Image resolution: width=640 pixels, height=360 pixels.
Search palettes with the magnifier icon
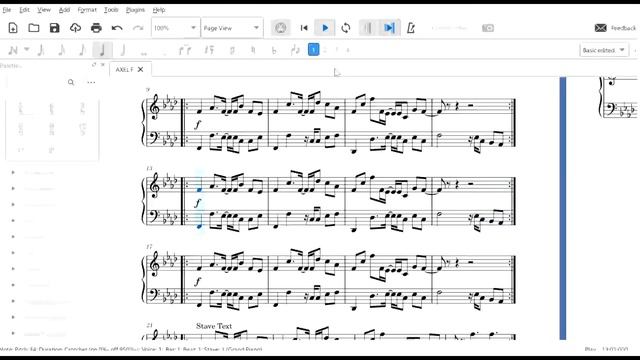[71, 82]
